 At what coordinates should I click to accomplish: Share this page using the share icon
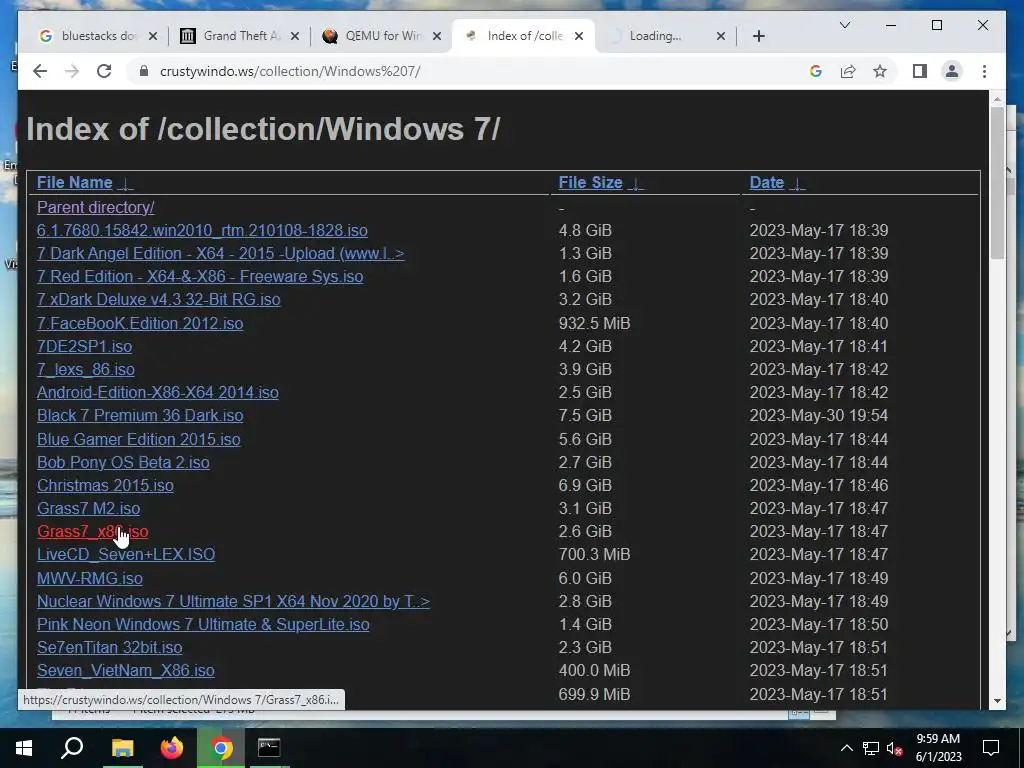(848, 71)
